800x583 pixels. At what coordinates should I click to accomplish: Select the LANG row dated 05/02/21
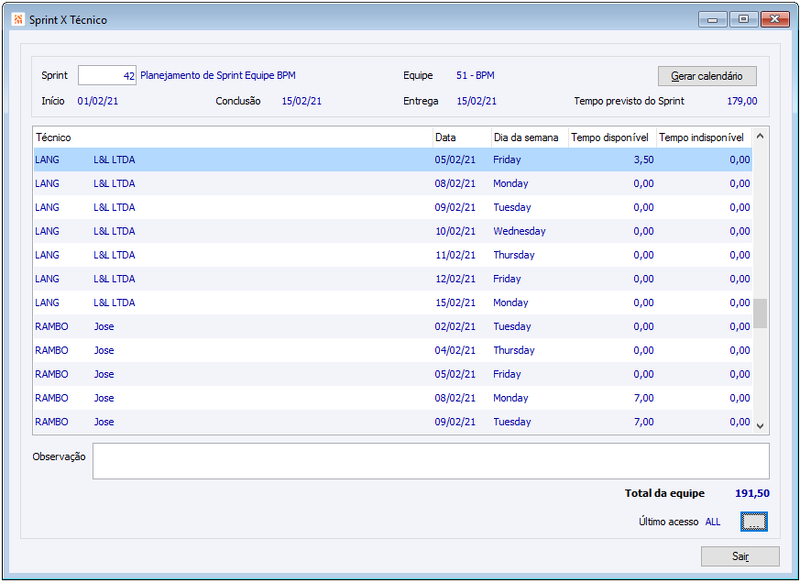[x=392, y=160]
